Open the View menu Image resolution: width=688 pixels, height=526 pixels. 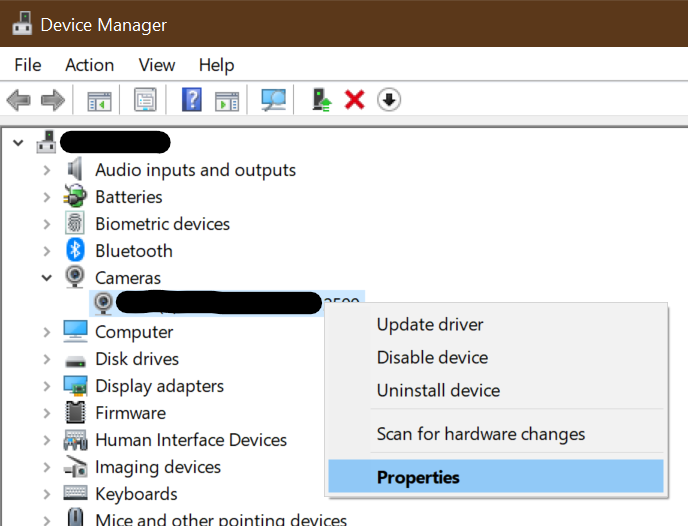point(157,65)
